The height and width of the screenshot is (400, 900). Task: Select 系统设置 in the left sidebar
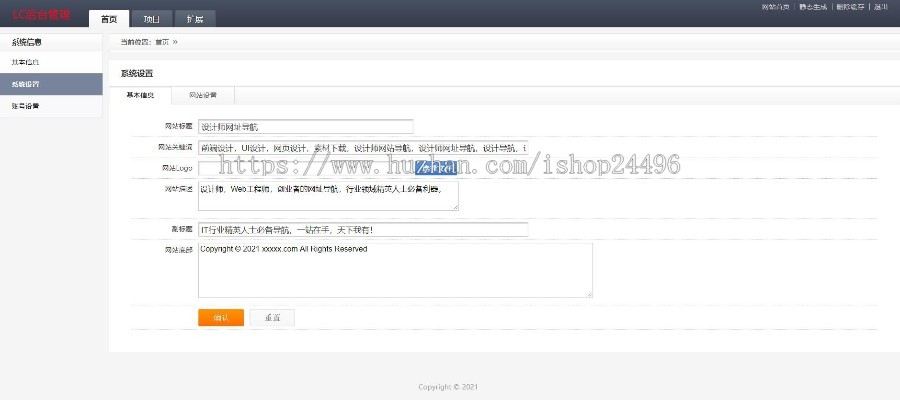coord(51,84)
